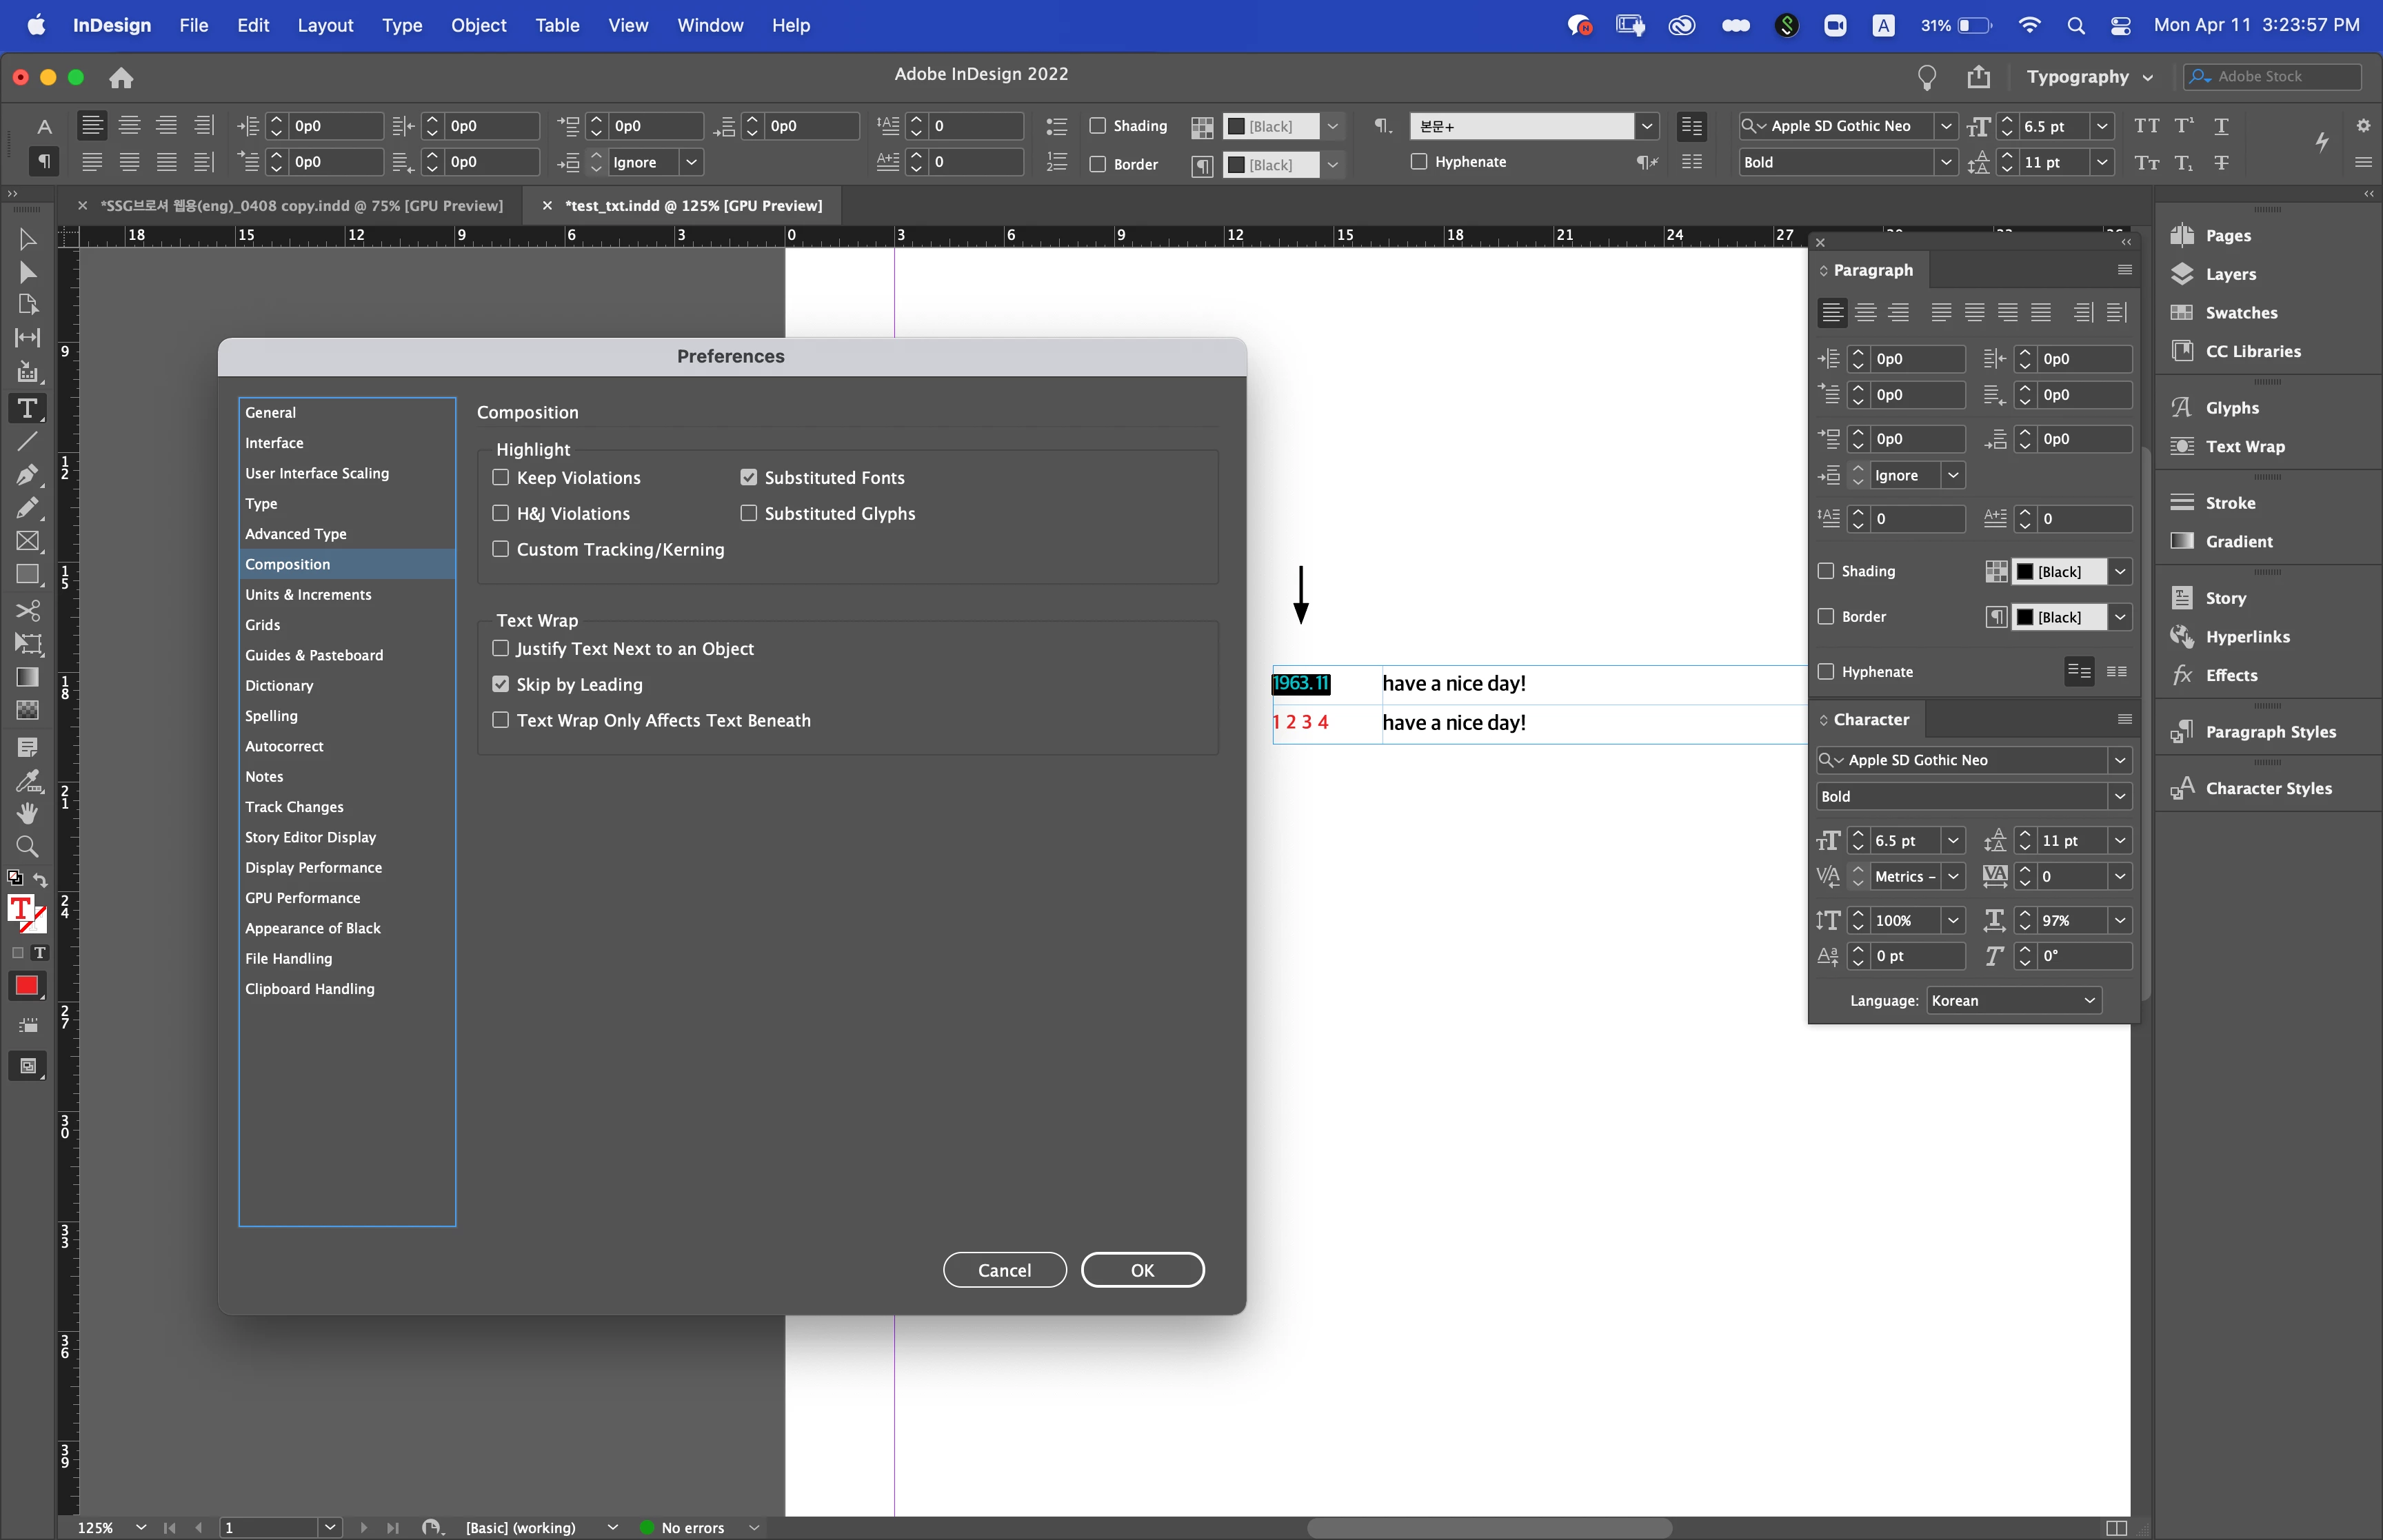Select the Zoom tool magnifier
Image resolution: width=2383 pixels, height=1540 pixels.
pyautogui.click(x=27, y=847)
